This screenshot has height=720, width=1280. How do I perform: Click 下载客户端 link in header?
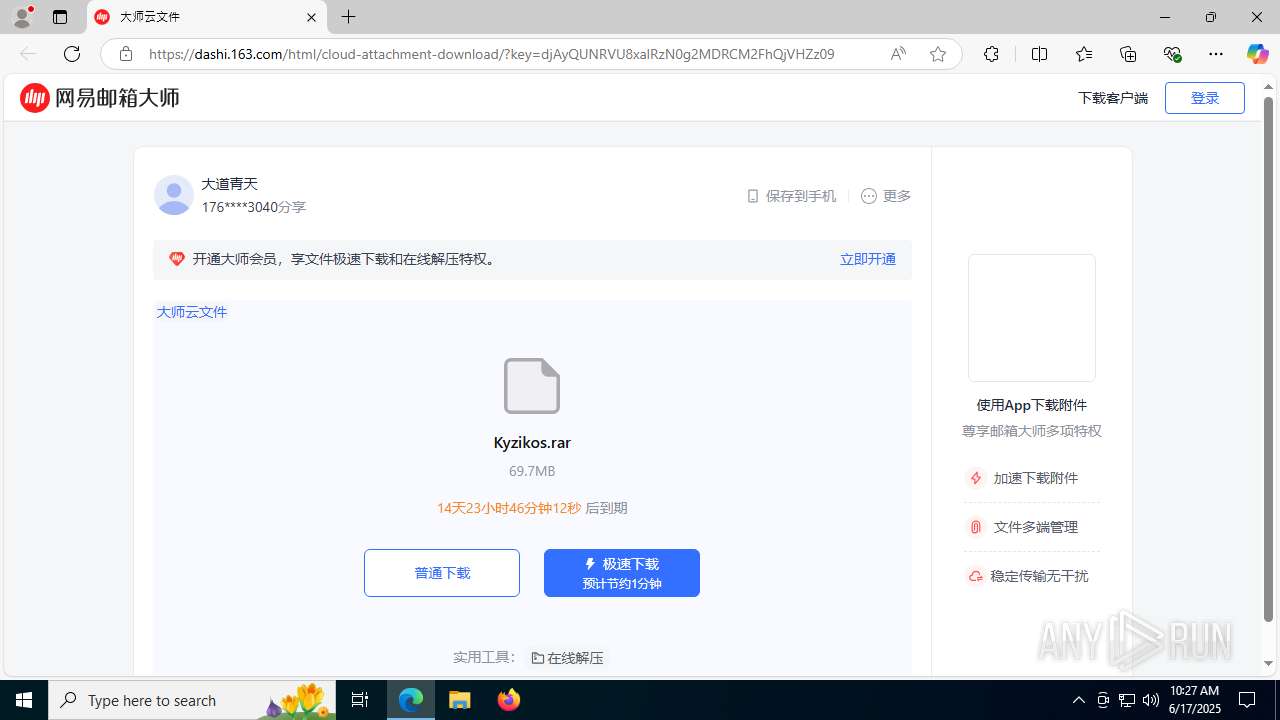[1113, 98]
